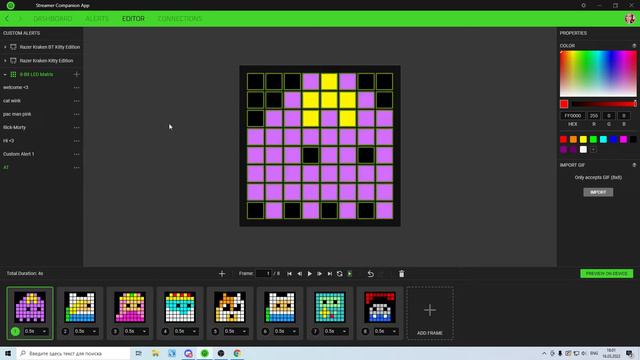Pick the cyan color swatch
The image size is (640, 360).
click(603, 140)
